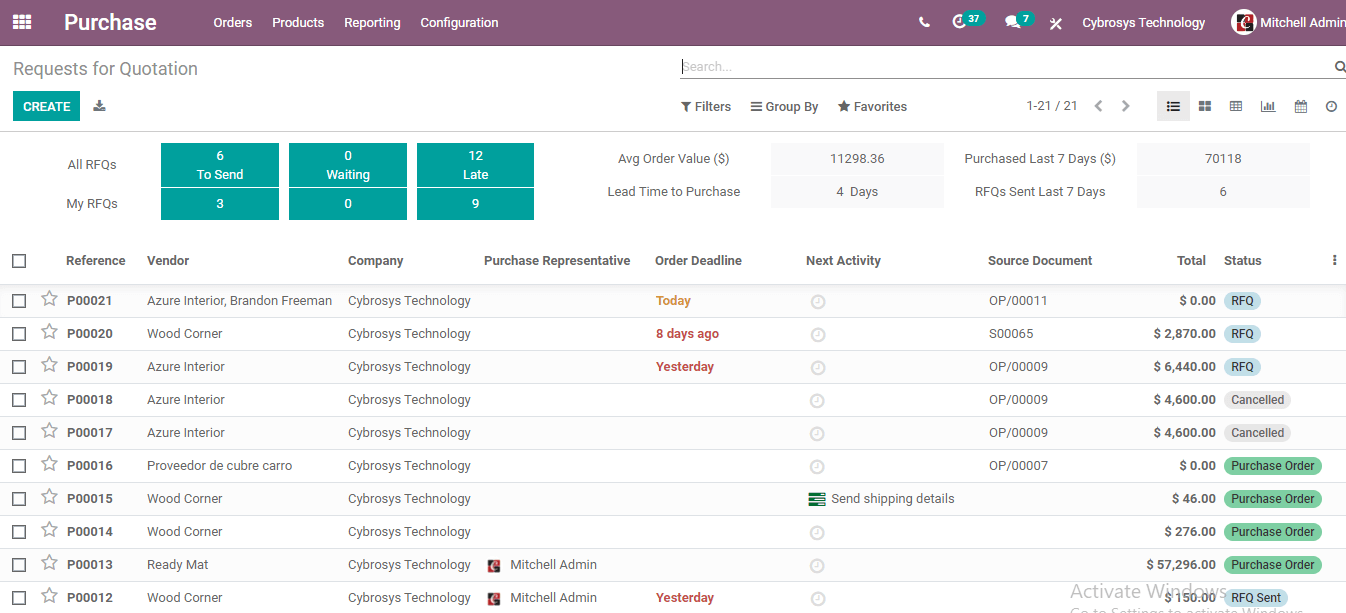
Task: Click RFQ Sent status on P00012
Action: (x=1256, y=598)
